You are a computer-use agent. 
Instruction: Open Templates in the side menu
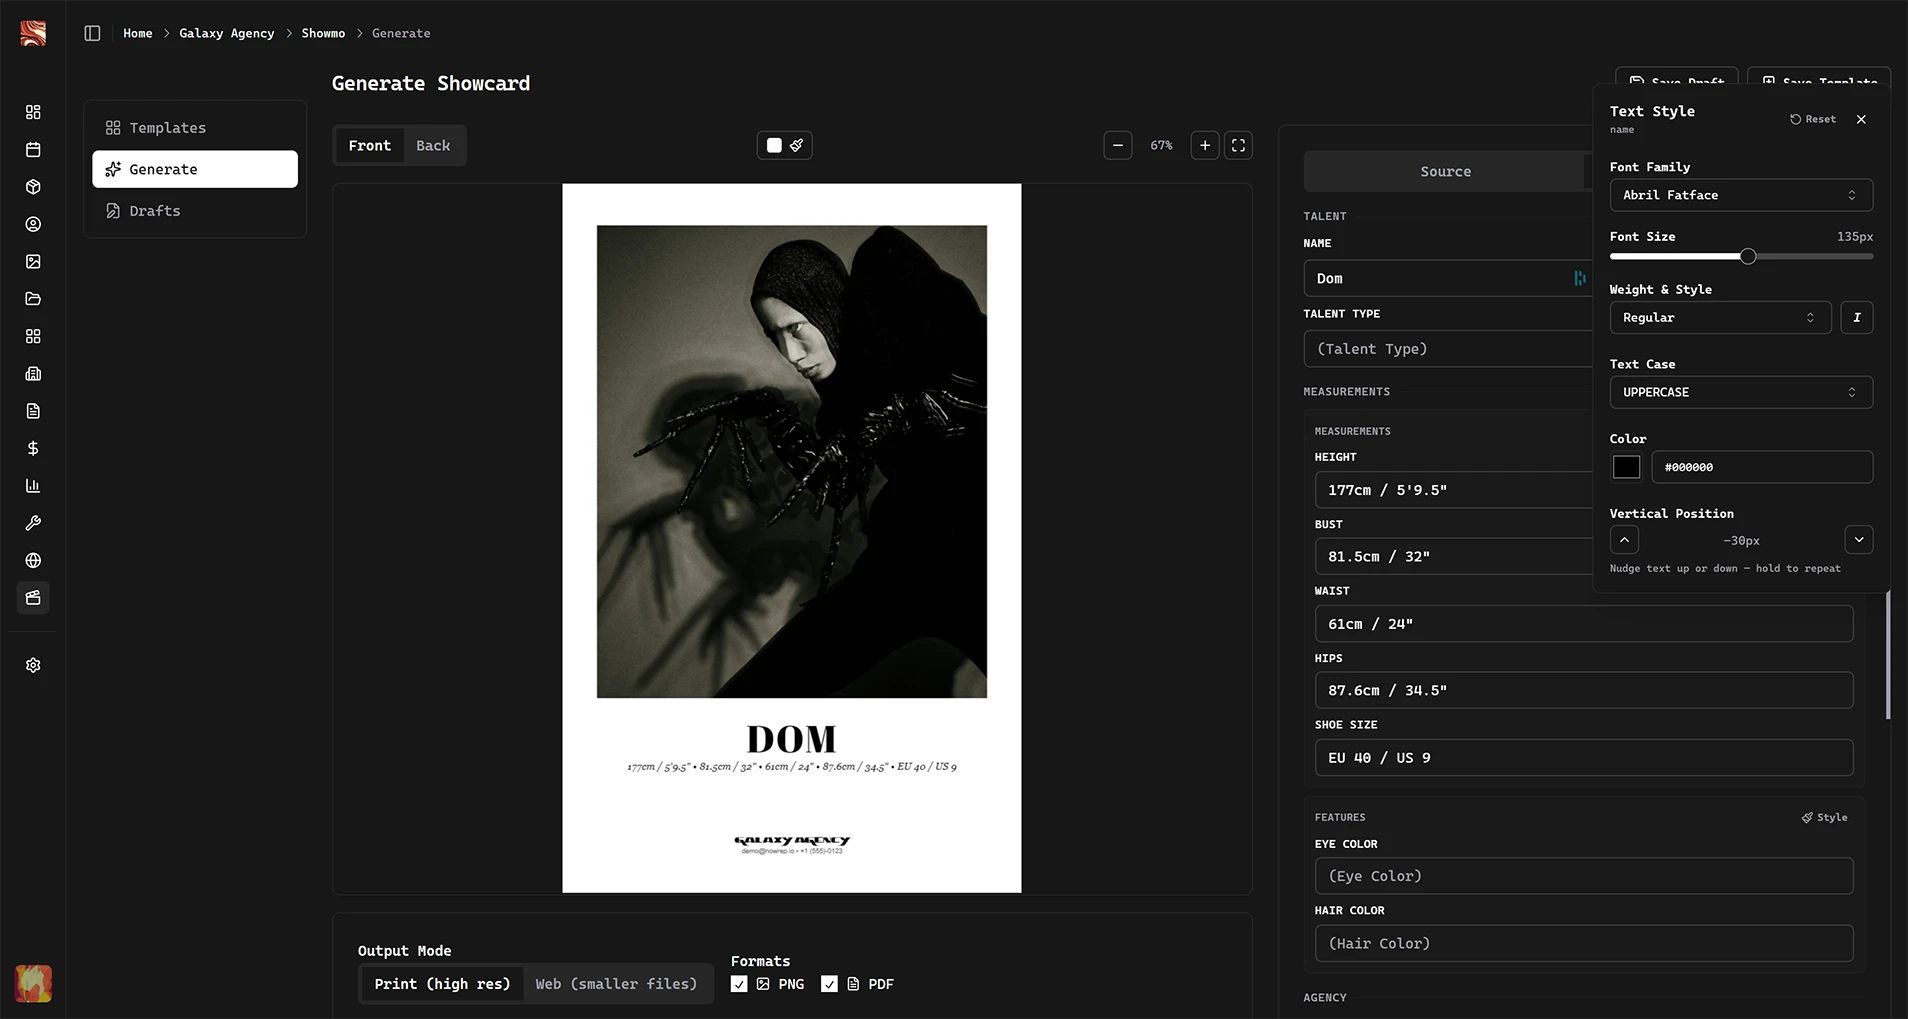point(195,128)
